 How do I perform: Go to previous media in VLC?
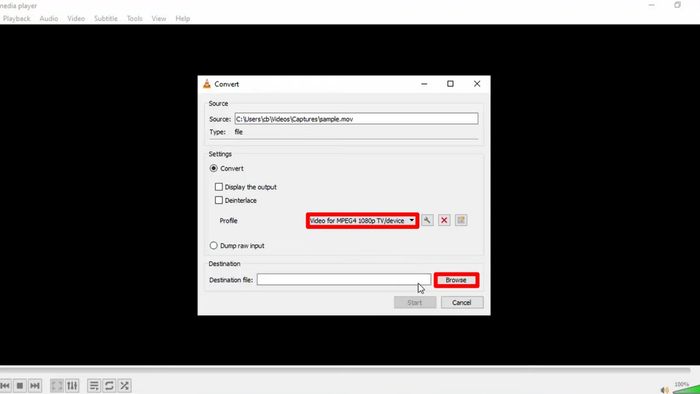click(x=5, y=385)
